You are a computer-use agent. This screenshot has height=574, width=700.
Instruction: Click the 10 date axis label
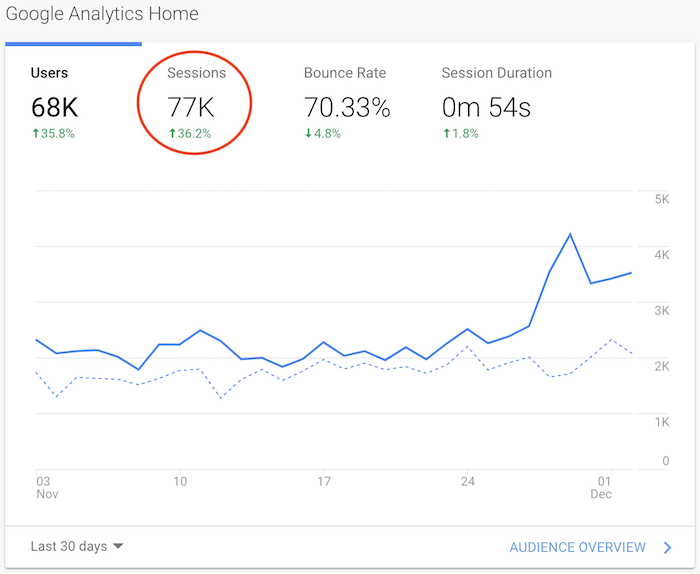tap(180, 481)
